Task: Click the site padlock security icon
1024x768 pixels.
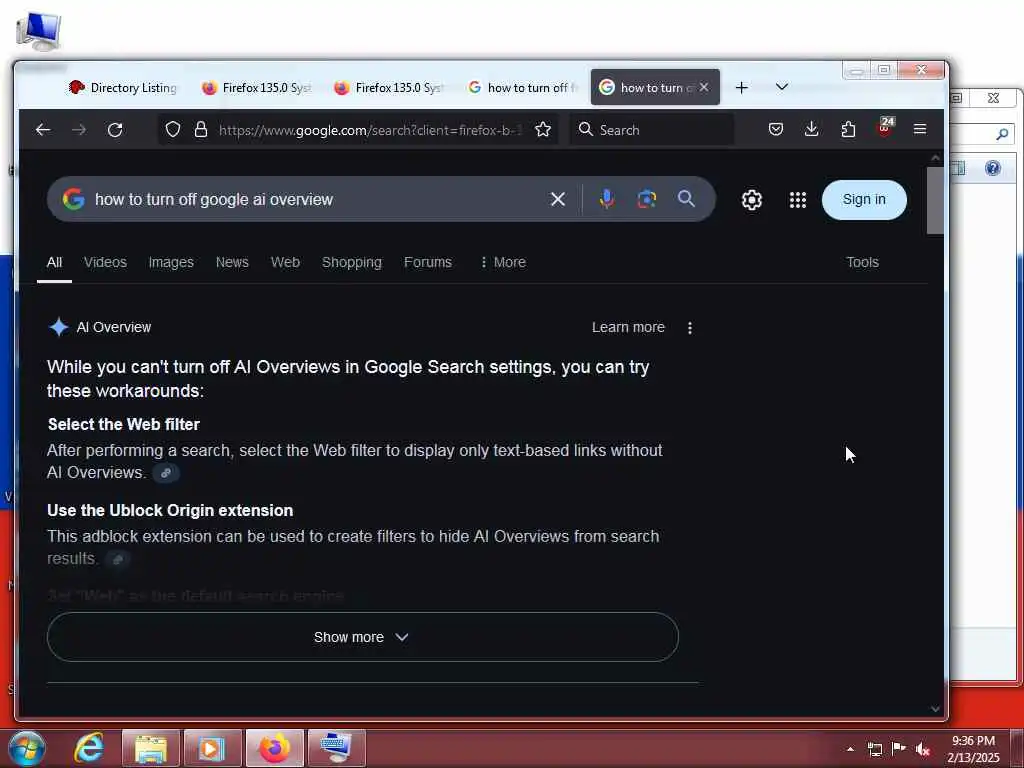Action: (x=201, y=129)
